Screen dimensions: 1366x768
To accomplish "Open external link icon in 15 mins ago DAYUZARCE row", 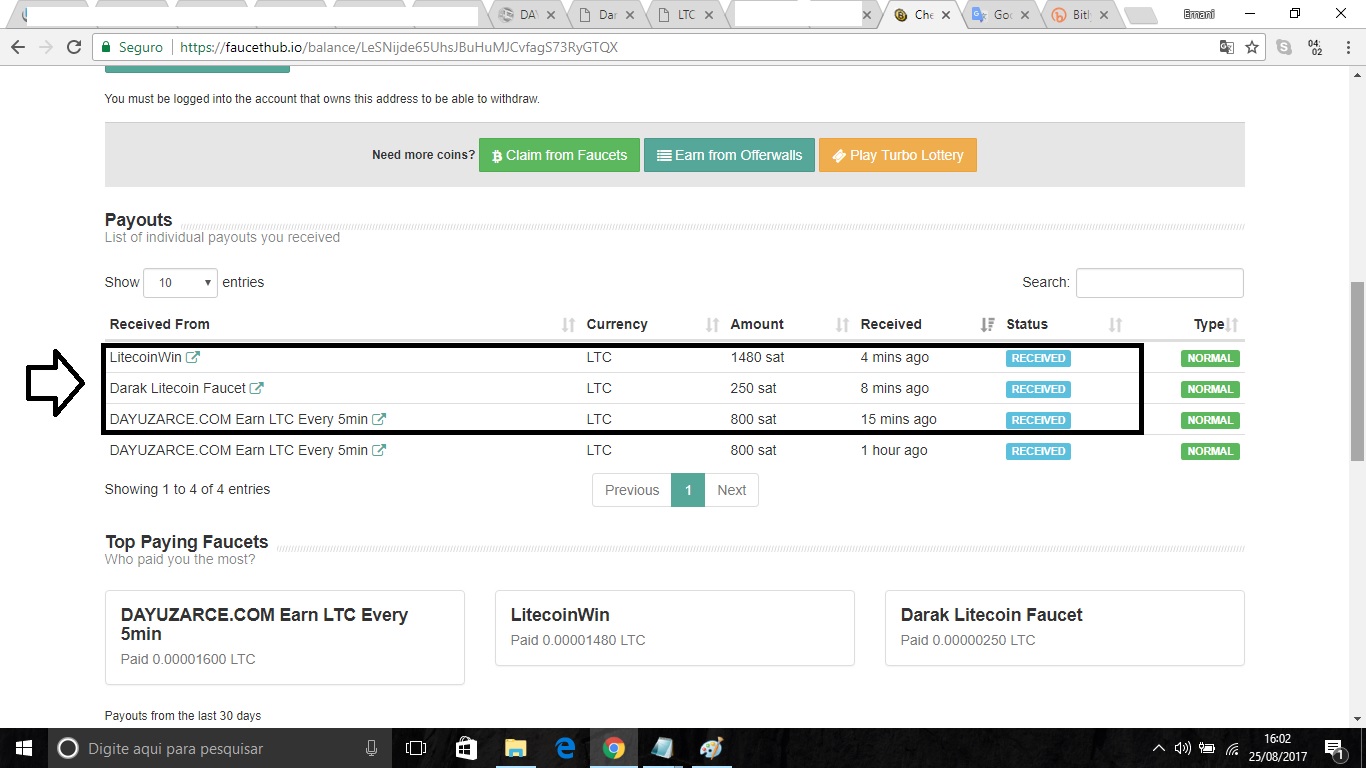I will pos(379,419).
